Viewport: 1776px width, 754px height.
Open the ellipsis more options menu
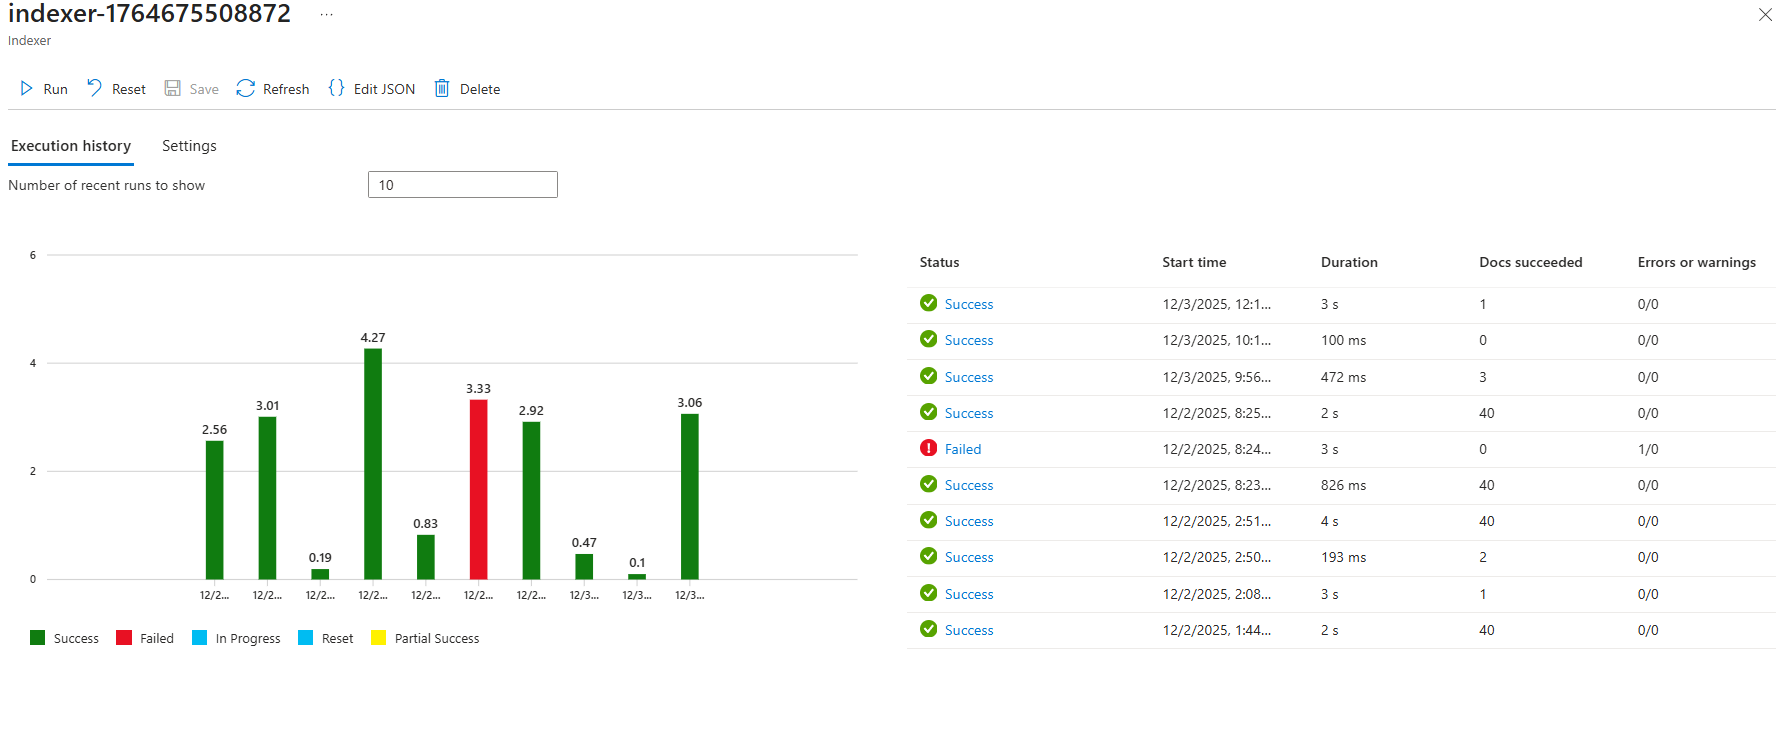pos(326,14)
